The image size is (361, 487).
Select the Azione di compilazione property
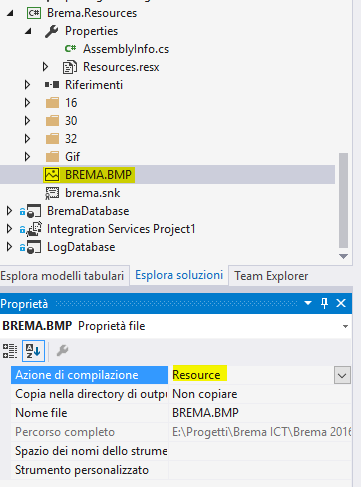click(90, 375)
